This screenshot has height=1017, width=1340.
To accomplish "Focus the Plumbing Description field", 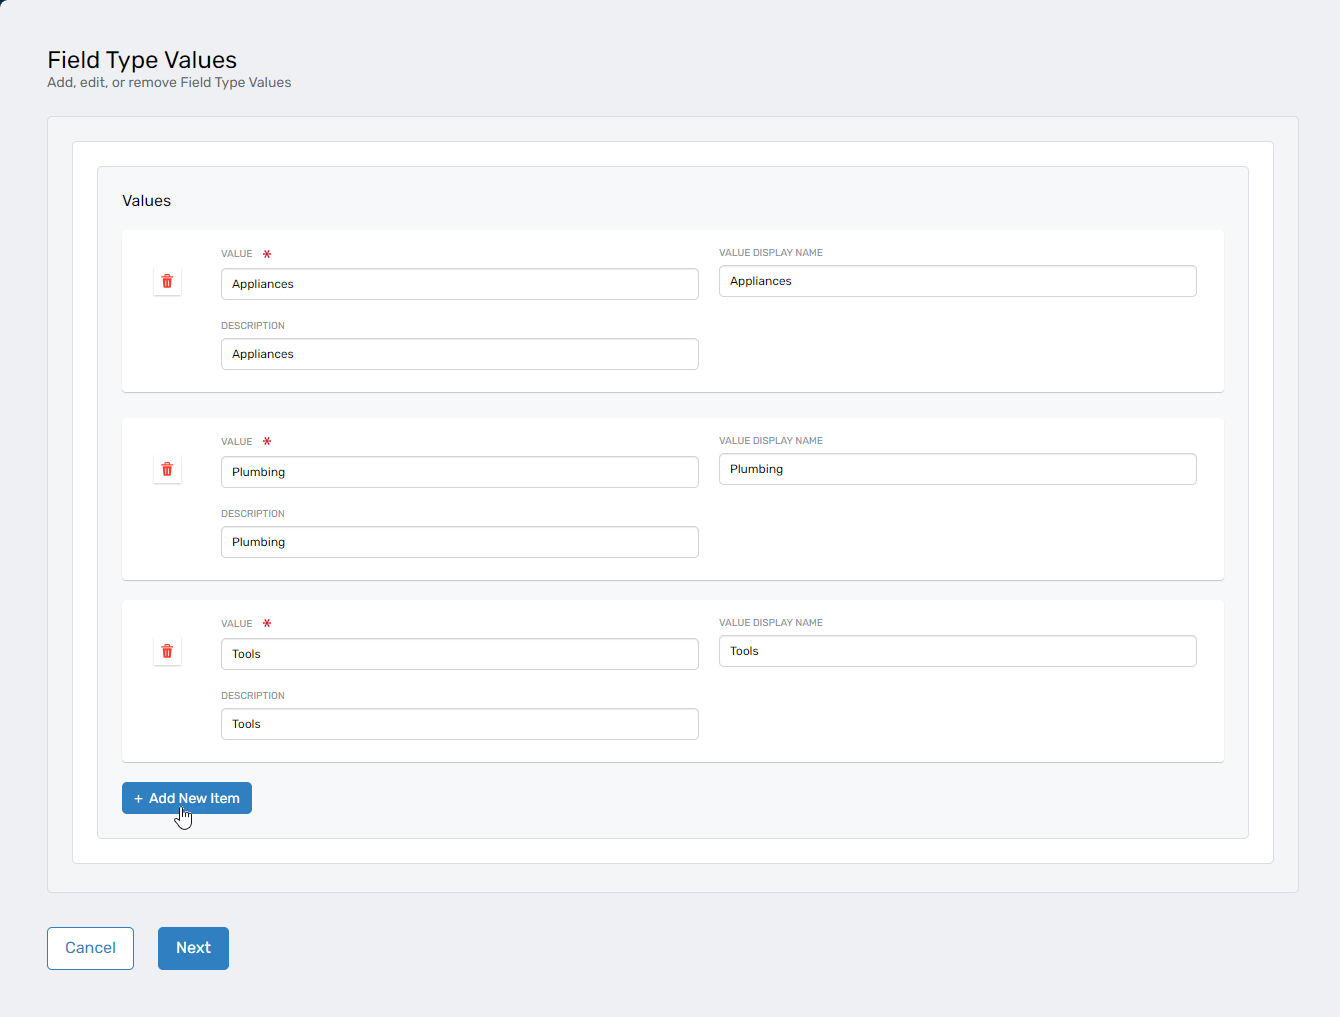I will 459,542.
